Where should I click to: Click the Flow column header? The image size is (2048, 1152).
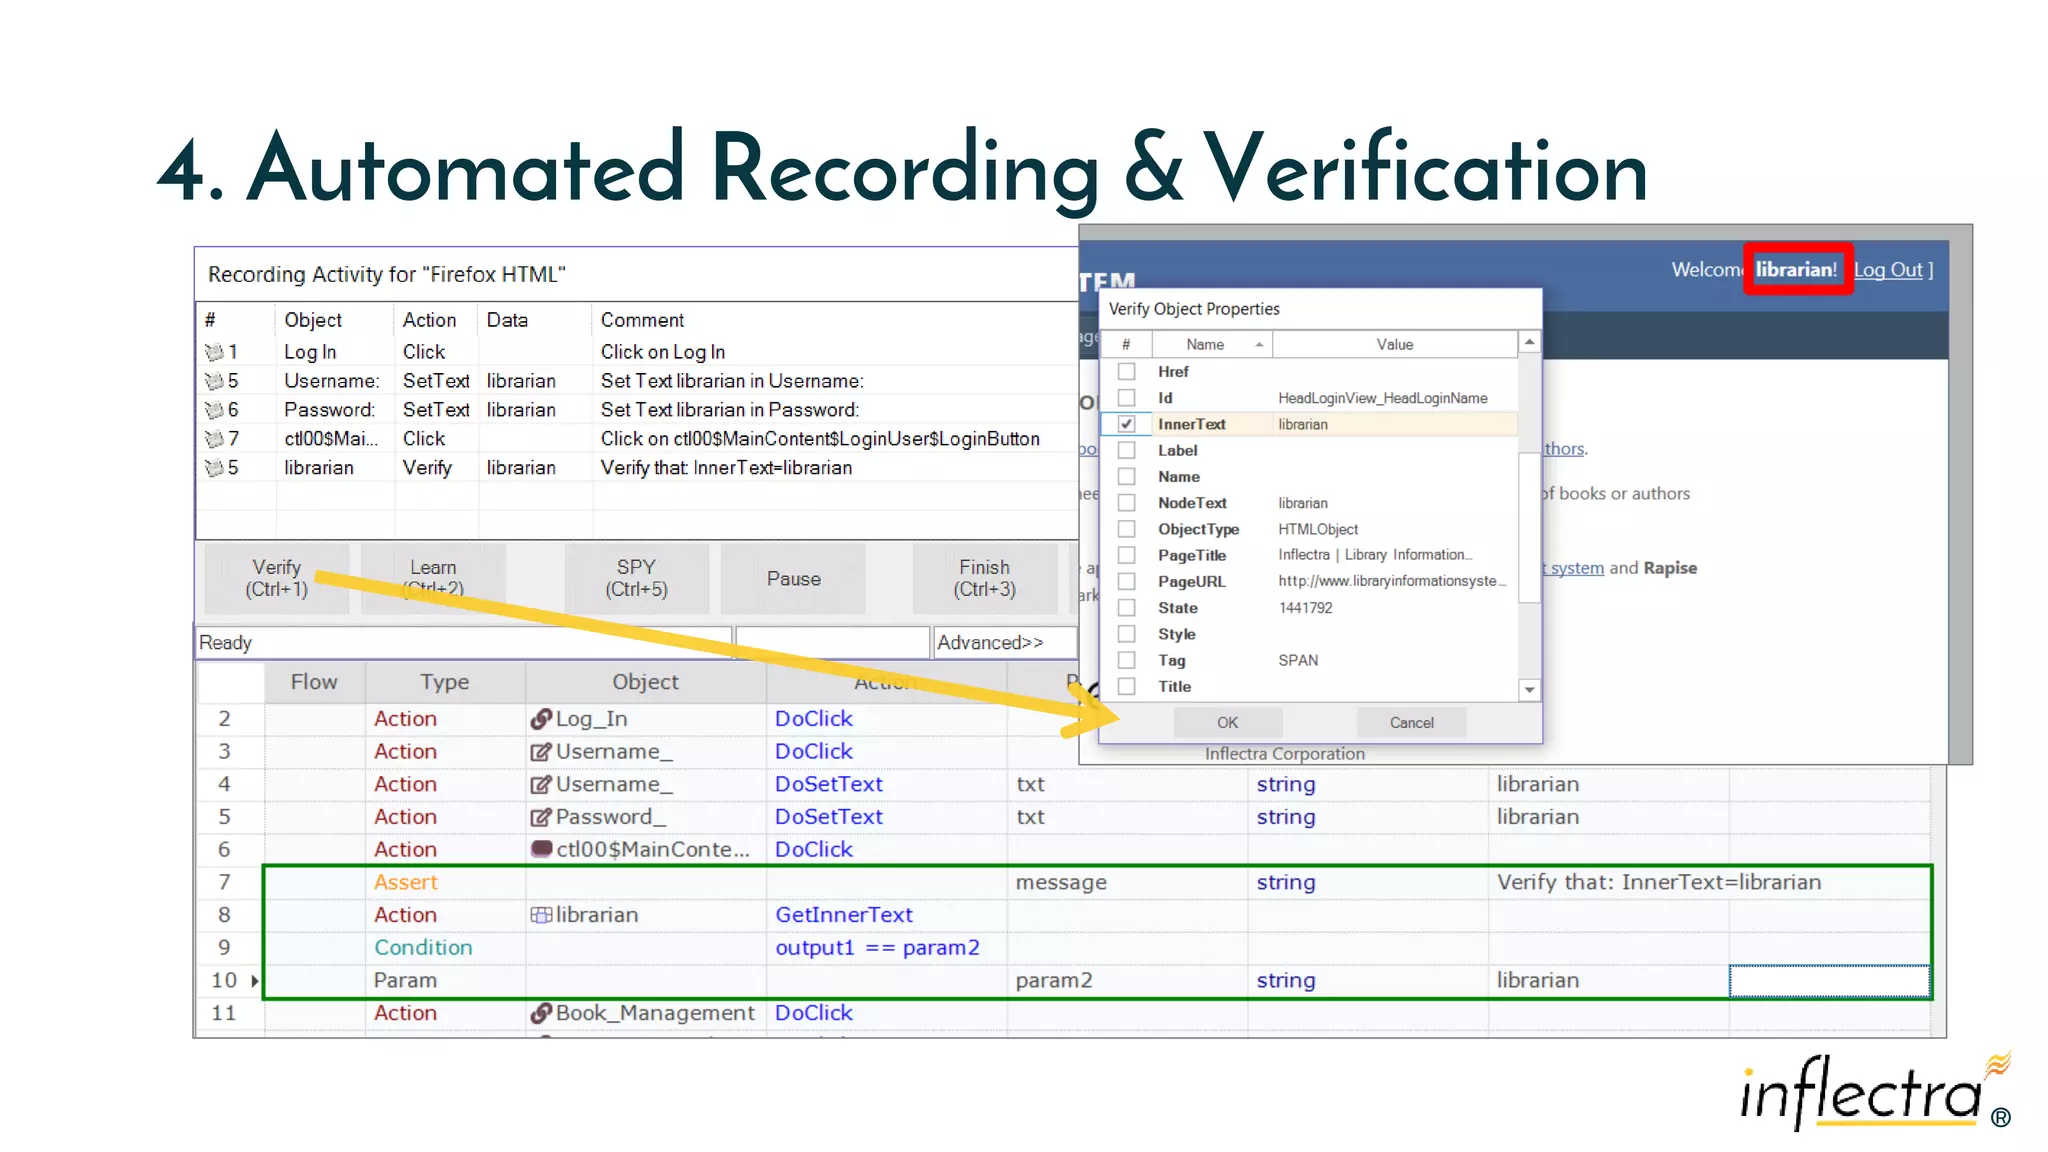point(314,682)
